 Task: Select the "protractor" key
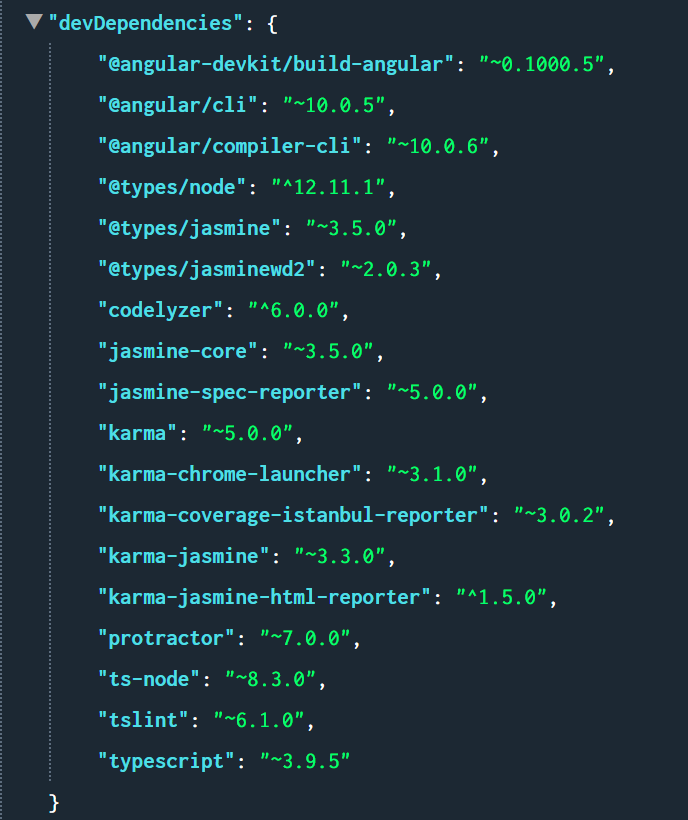tap(165, 638)
